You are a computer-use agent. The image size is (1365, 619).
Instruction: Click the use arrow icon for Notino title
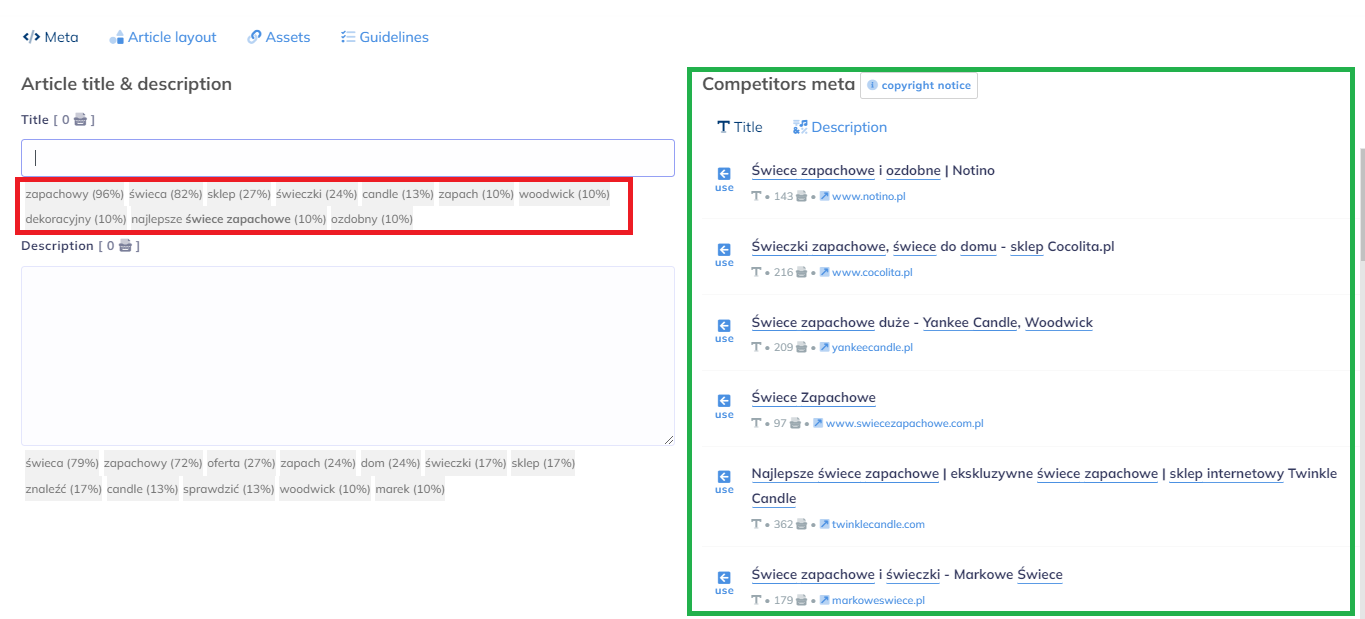click(724, 174)
